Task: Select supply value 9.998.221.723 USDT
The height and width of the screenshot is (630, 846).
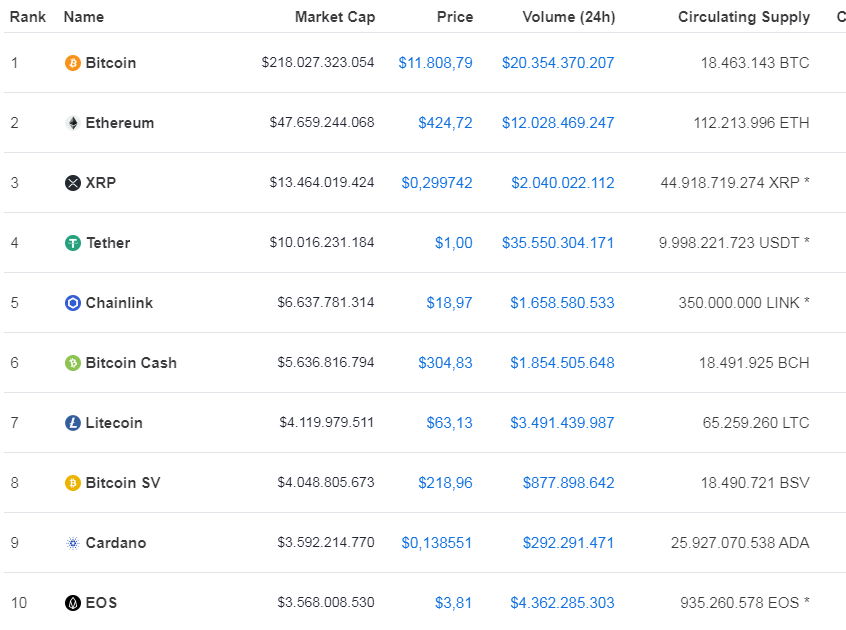Action: pos(729,243)
